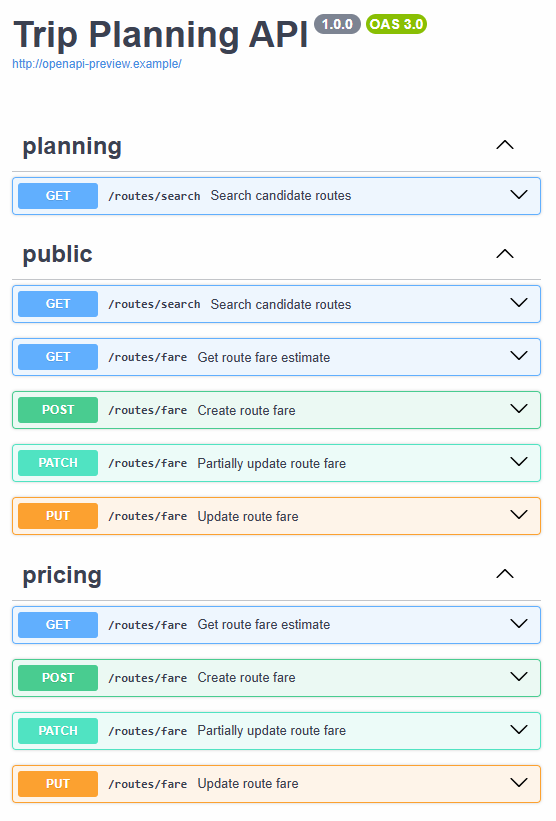Collapse the planning section chevron

tap(505, 145)
